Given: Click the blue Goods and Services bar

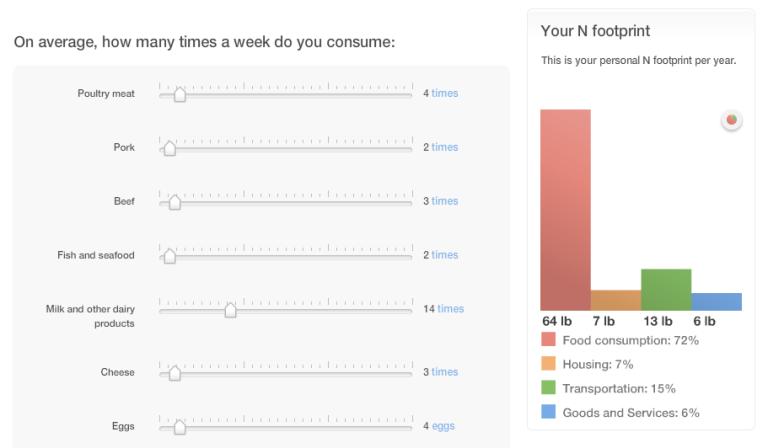Looking at the screenshot, I should pos(716,302).
